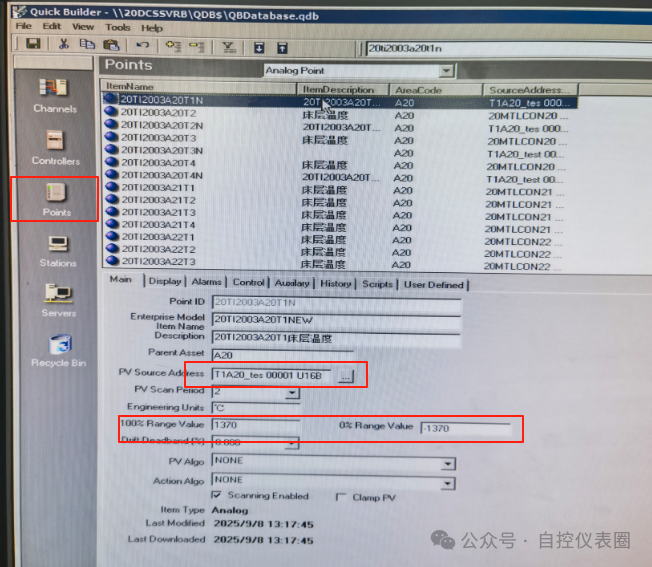Toggle the Scanning Enabled checkbox
Screen dimensions: 652x567
216,495
